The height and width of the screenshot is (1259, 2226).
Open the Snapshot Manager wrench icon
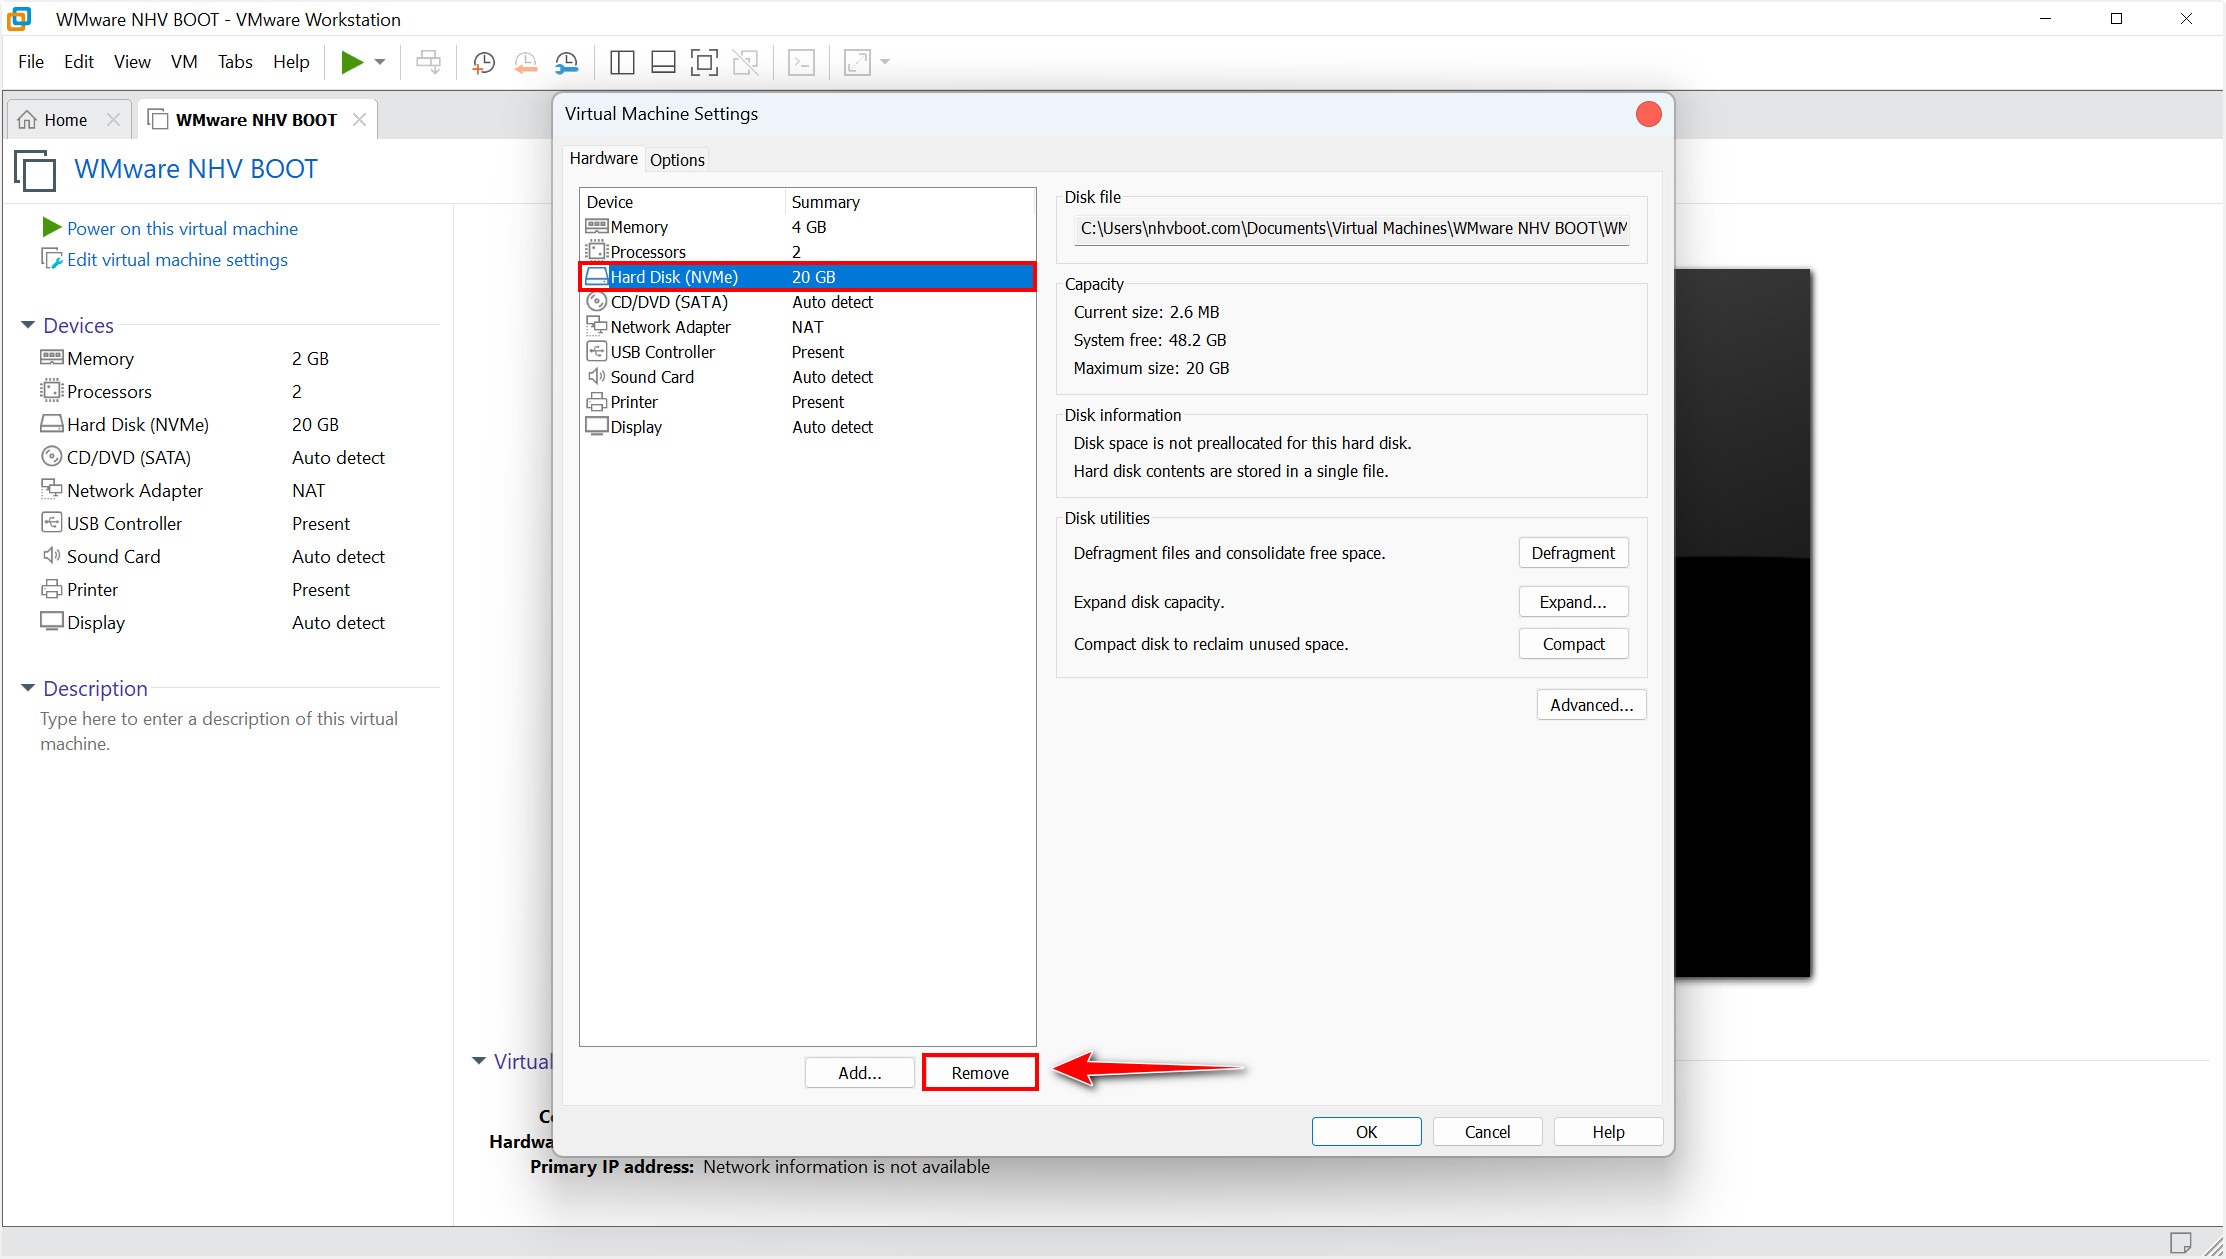click(567, 63)
